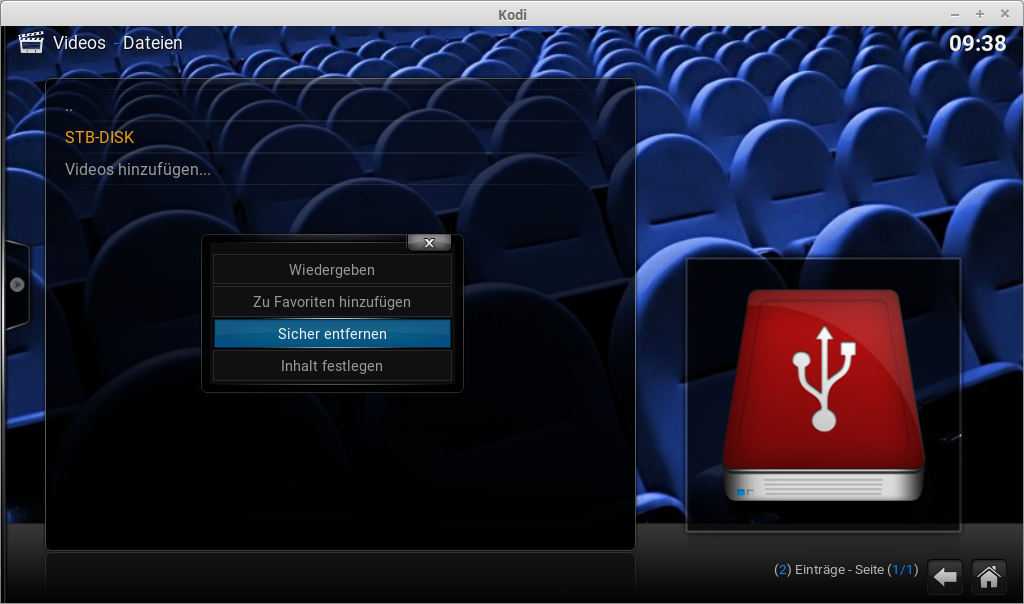Click the red USB drive thumbnail
Viewport: 1024px width, 604px height.
[822, 395]
